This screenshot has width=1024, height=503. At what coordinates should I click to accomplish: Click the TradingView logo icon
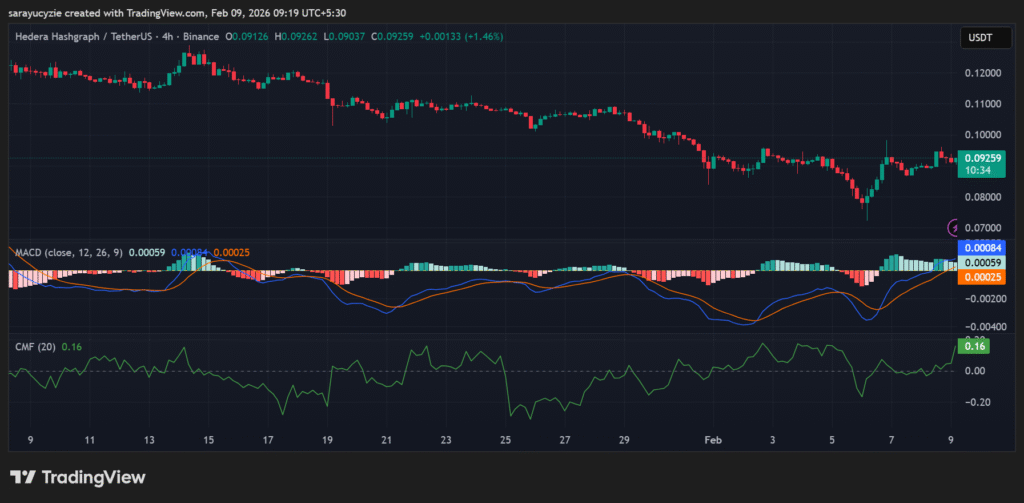point(22,477)
